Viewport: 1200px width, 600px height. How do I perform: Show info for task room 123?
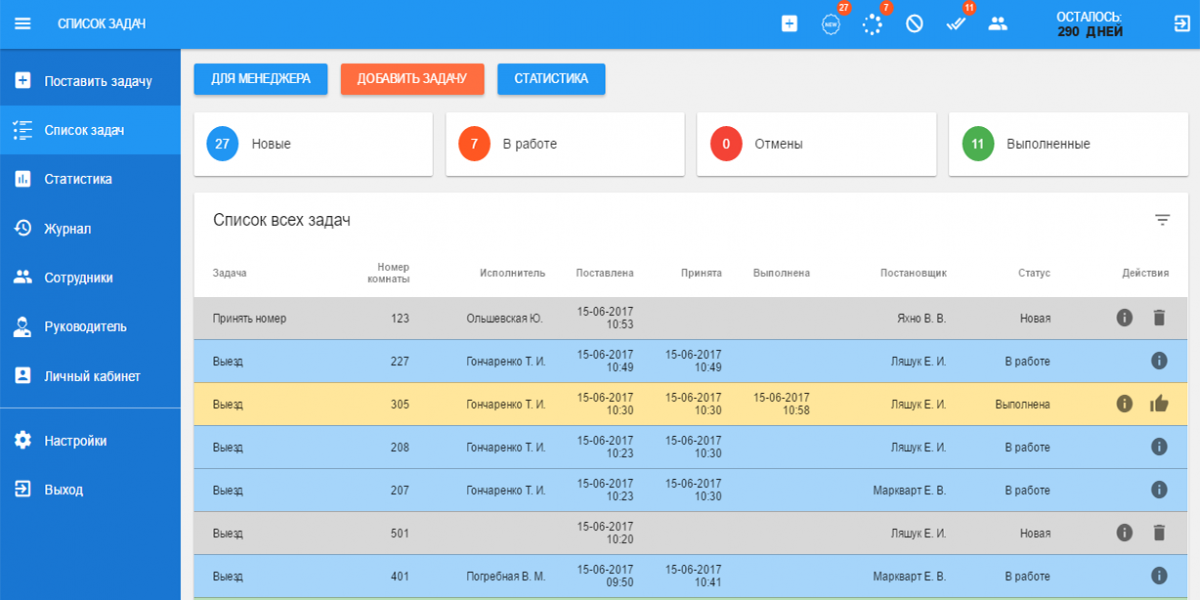point(1124,318)
